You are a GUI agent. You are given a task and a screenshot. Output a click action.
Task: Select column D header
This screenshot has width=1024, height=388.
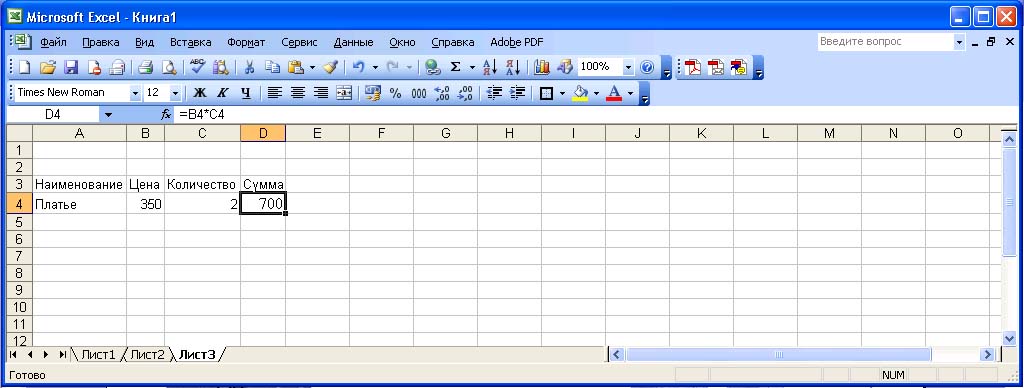(x=263, y=133)
